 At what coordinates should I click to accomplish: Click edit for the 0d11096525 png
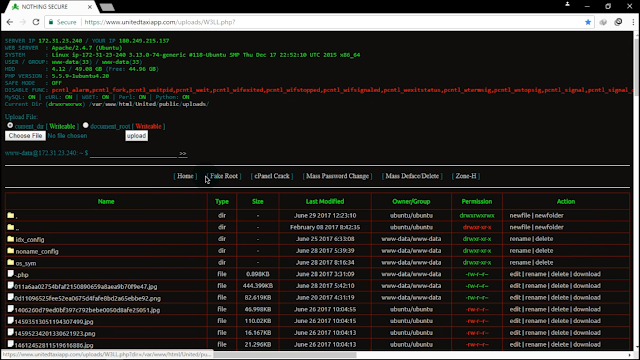[515, 298]
